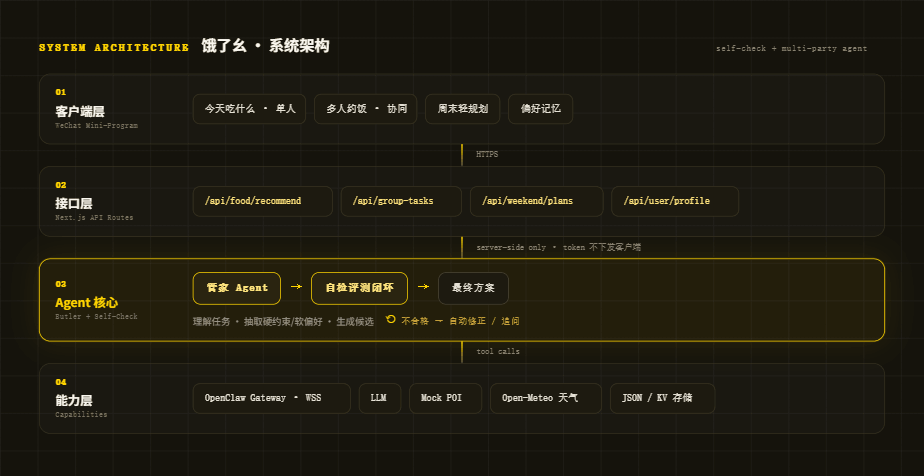Click the /api/group-tasks route chip
The image size is (924, 476).
[401, 201]
